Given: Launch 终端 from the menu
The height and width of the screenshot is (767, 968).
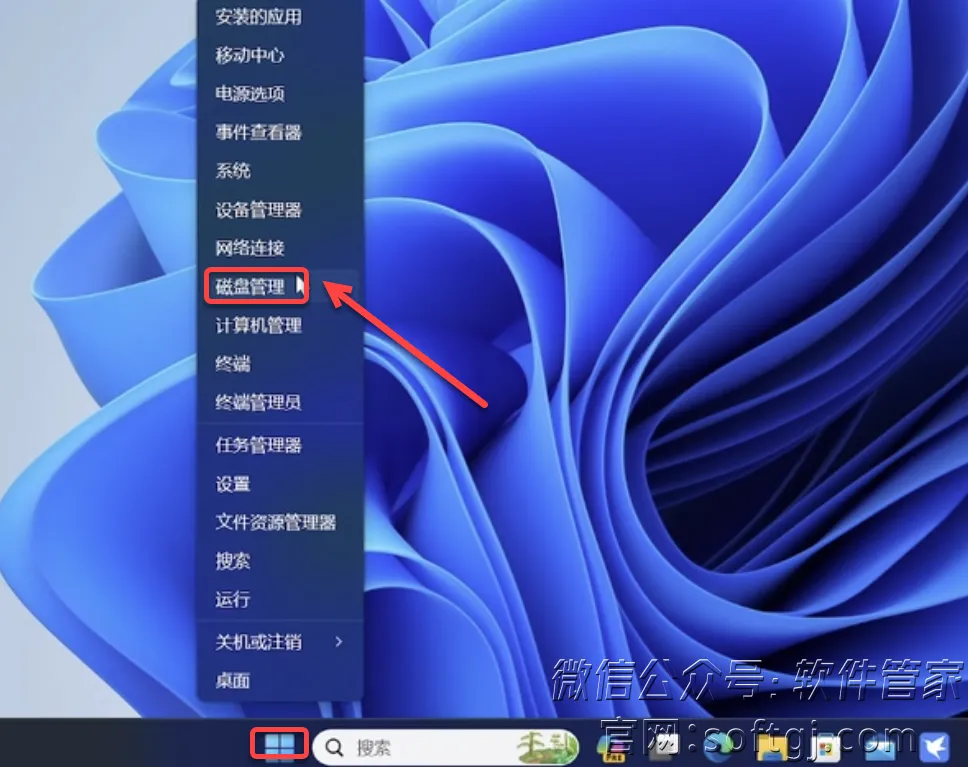Looking at the screenshot, I should [280, 364].
